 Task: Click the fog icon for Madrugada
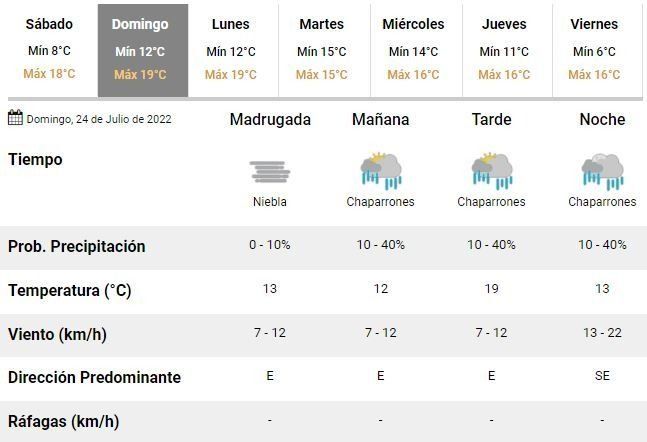[x=270, y=171]
